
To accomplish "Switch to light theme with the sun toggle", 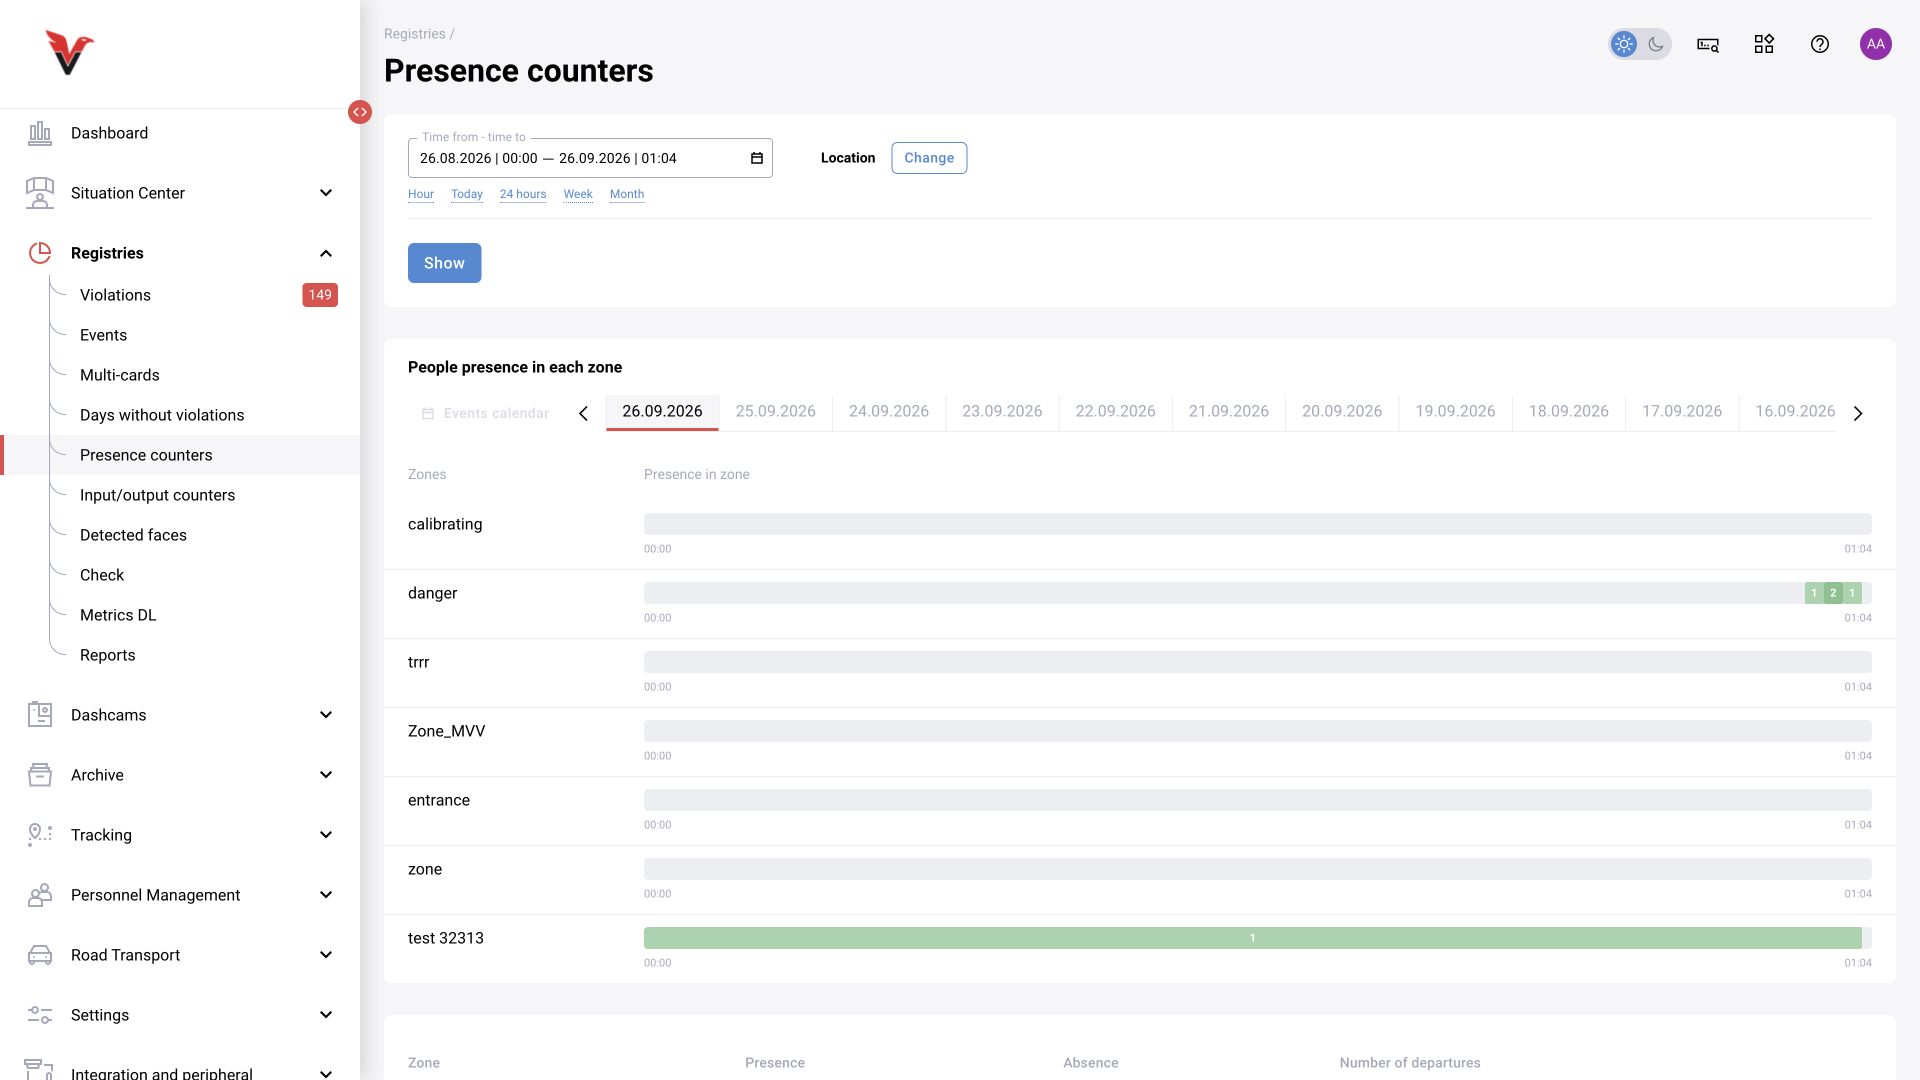I will [x=1624, y=44].
